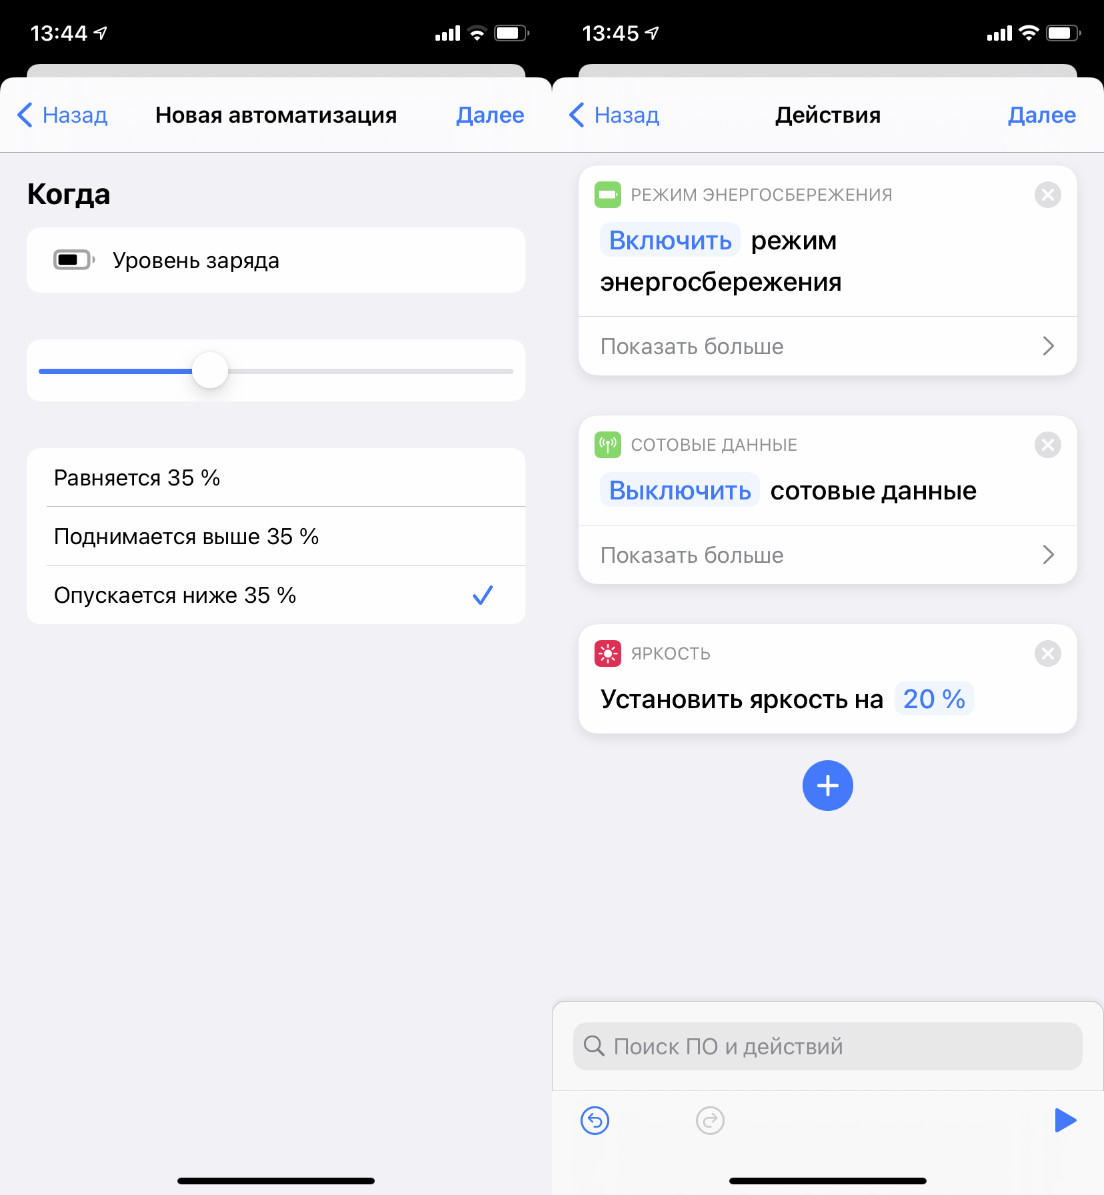Tap the redo arrow icon

(x=710, y=1120)
